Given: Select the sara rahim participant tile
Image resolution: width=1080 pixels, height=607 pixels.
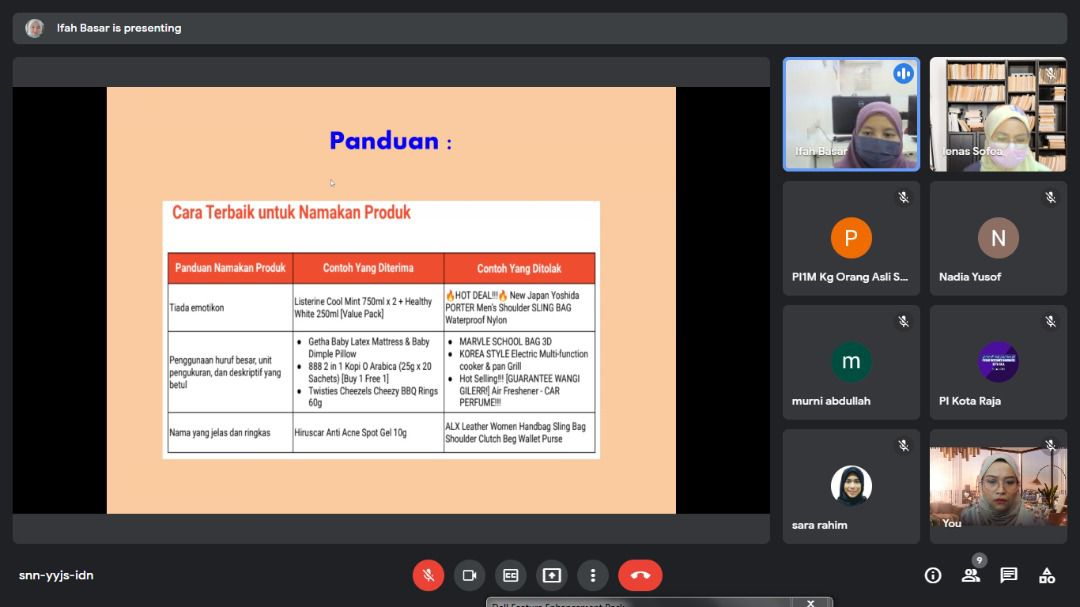Looking at the screenshot, I should (851, 487).
